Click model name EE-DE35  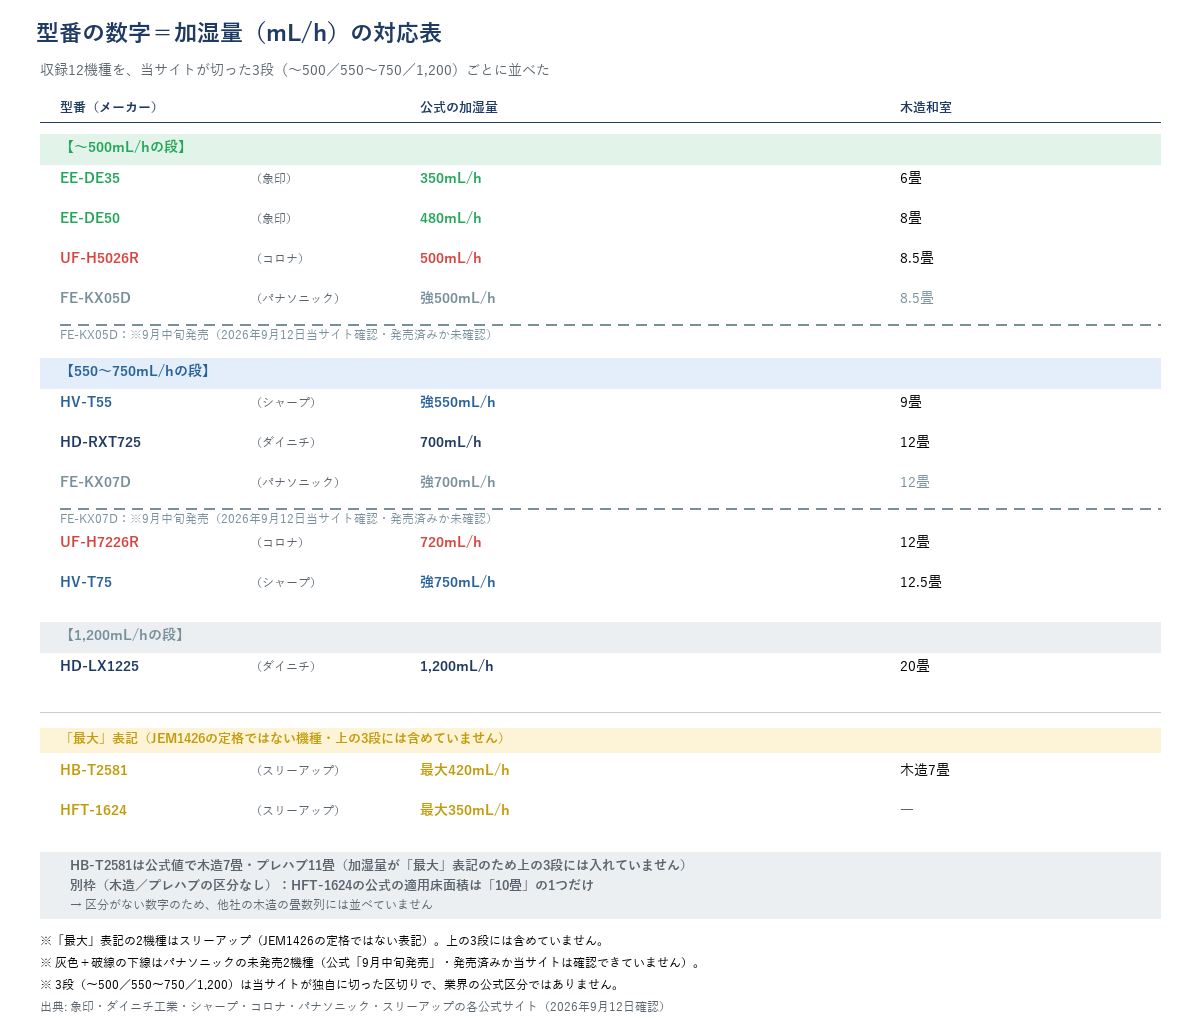(90, 178)
